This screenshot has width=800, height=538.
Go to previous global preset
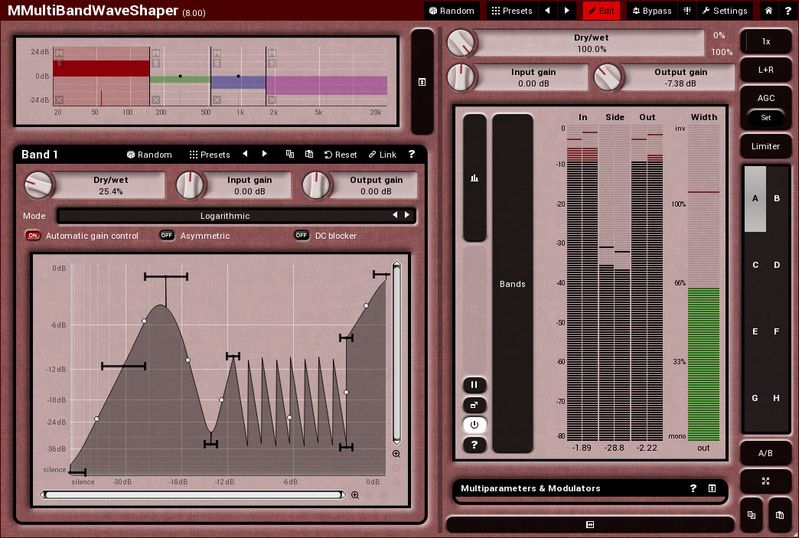click(x=547, y=11)
